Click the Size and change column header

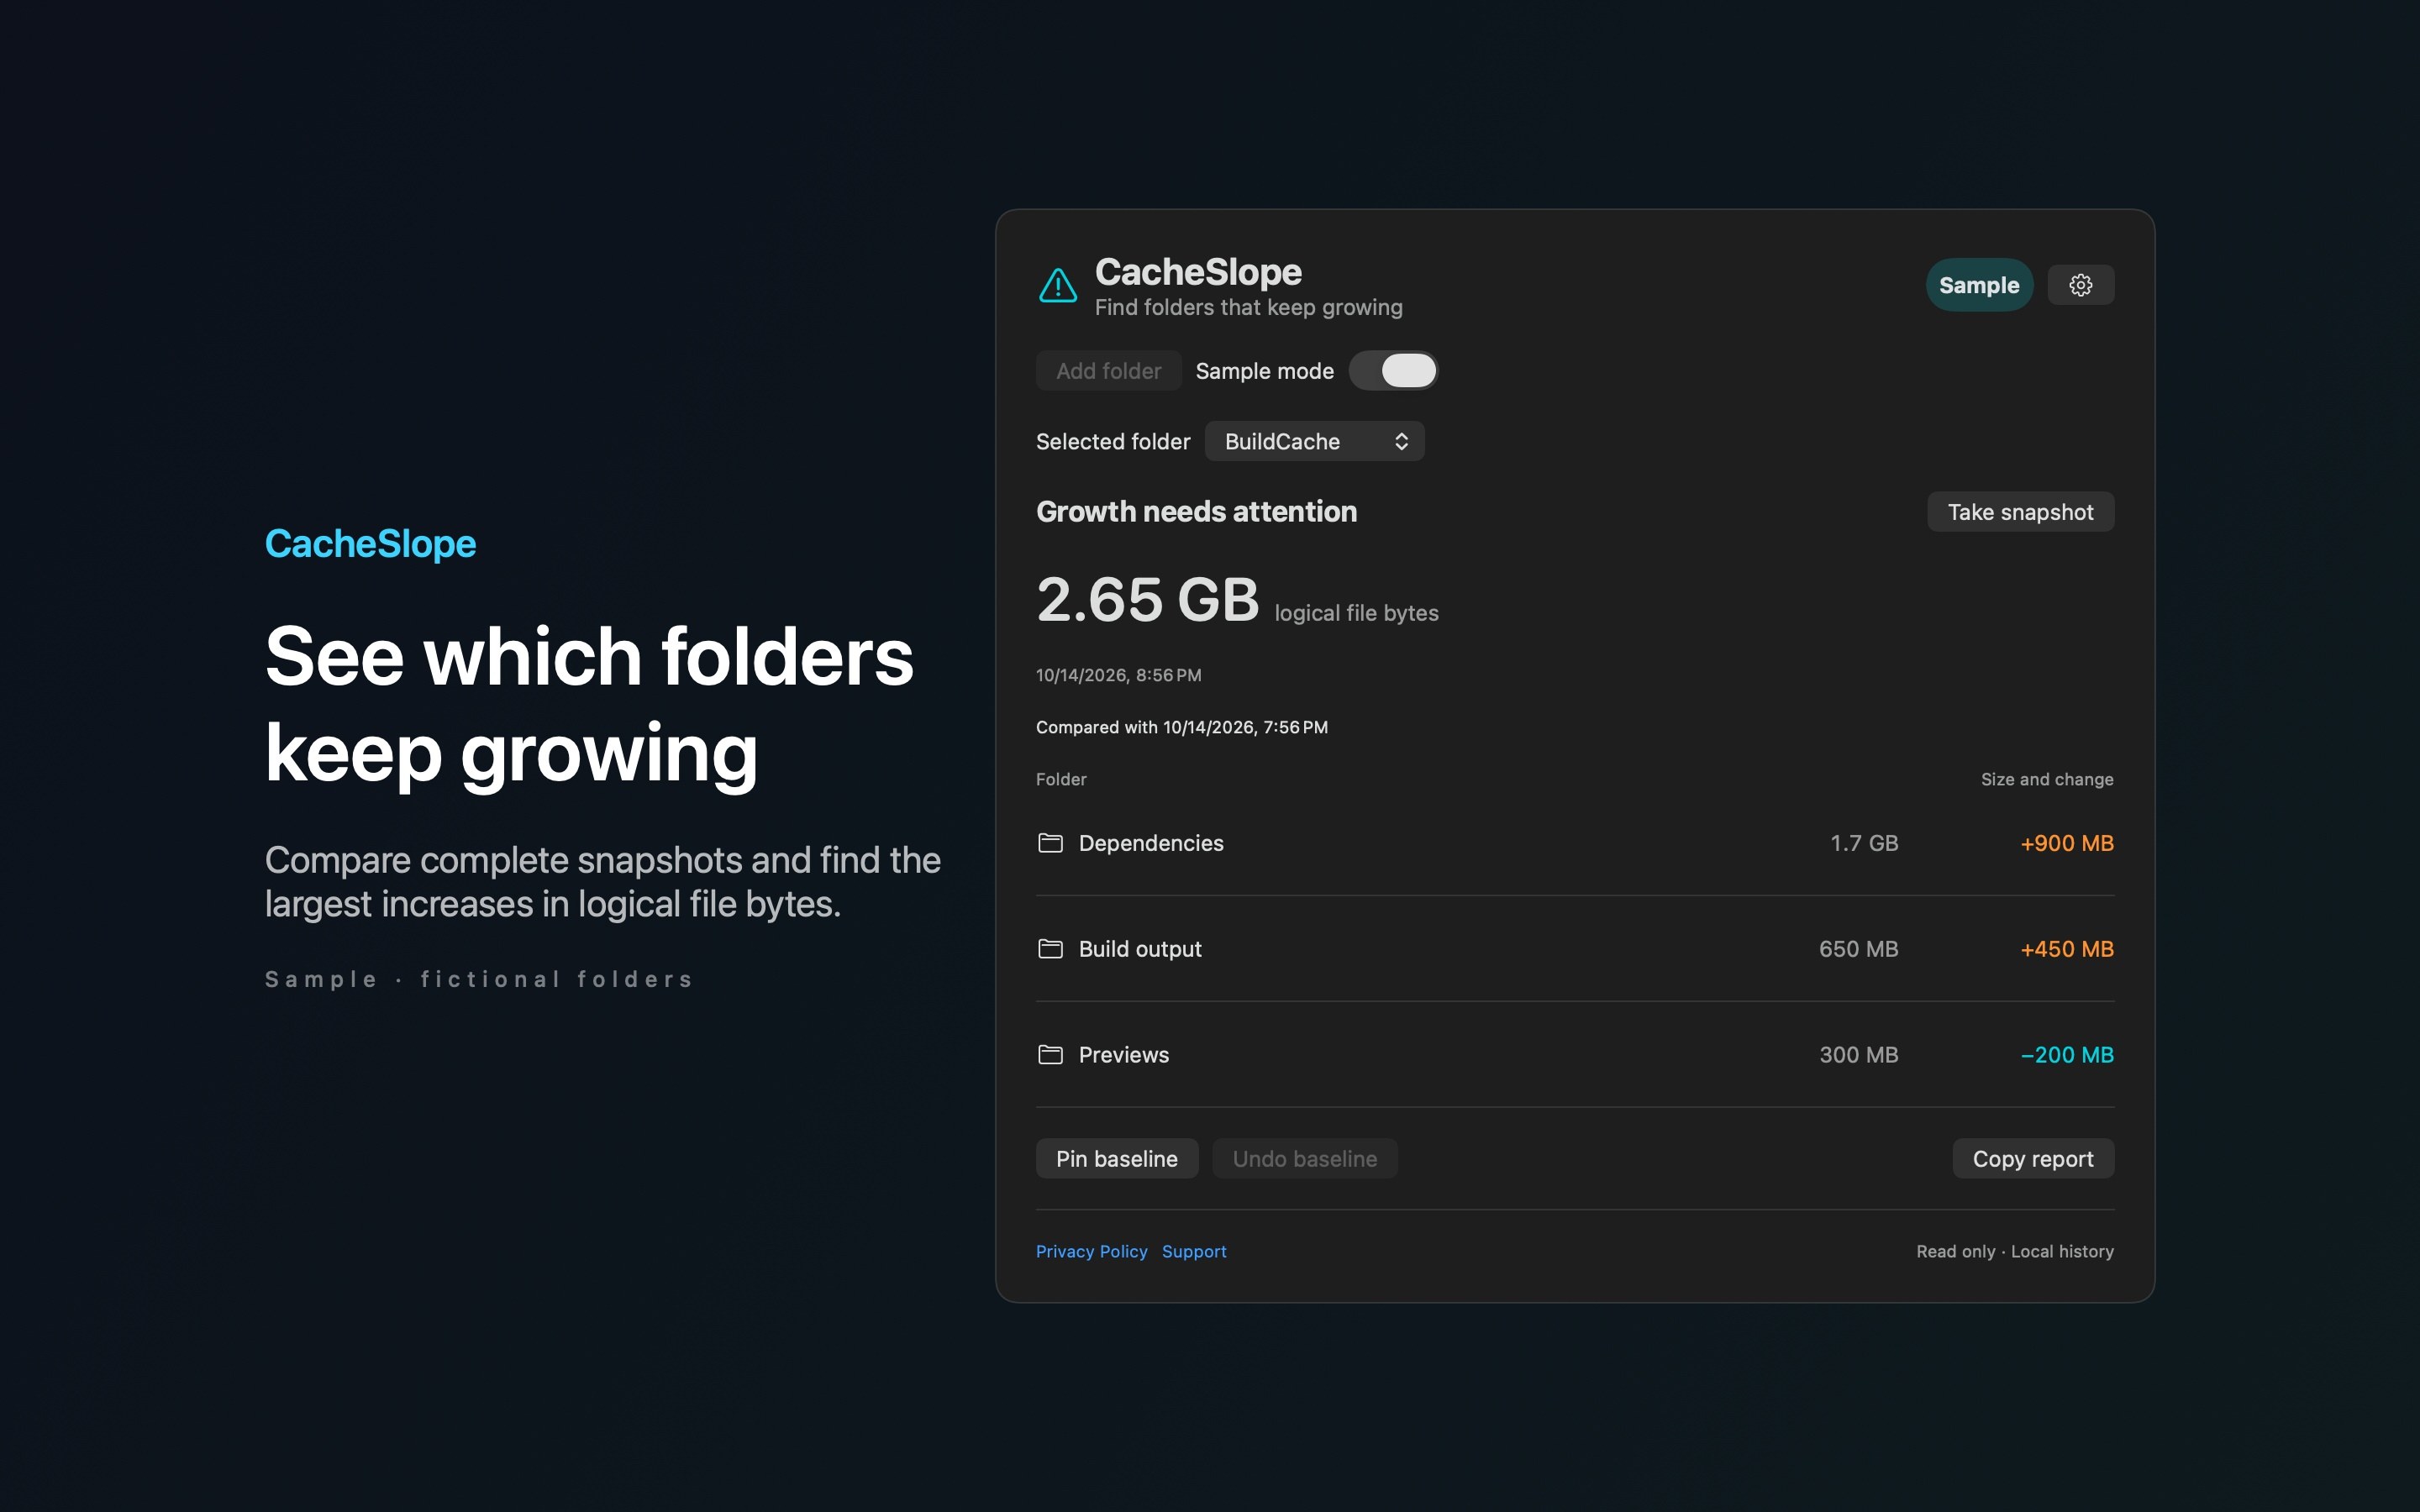[2046, 779]
